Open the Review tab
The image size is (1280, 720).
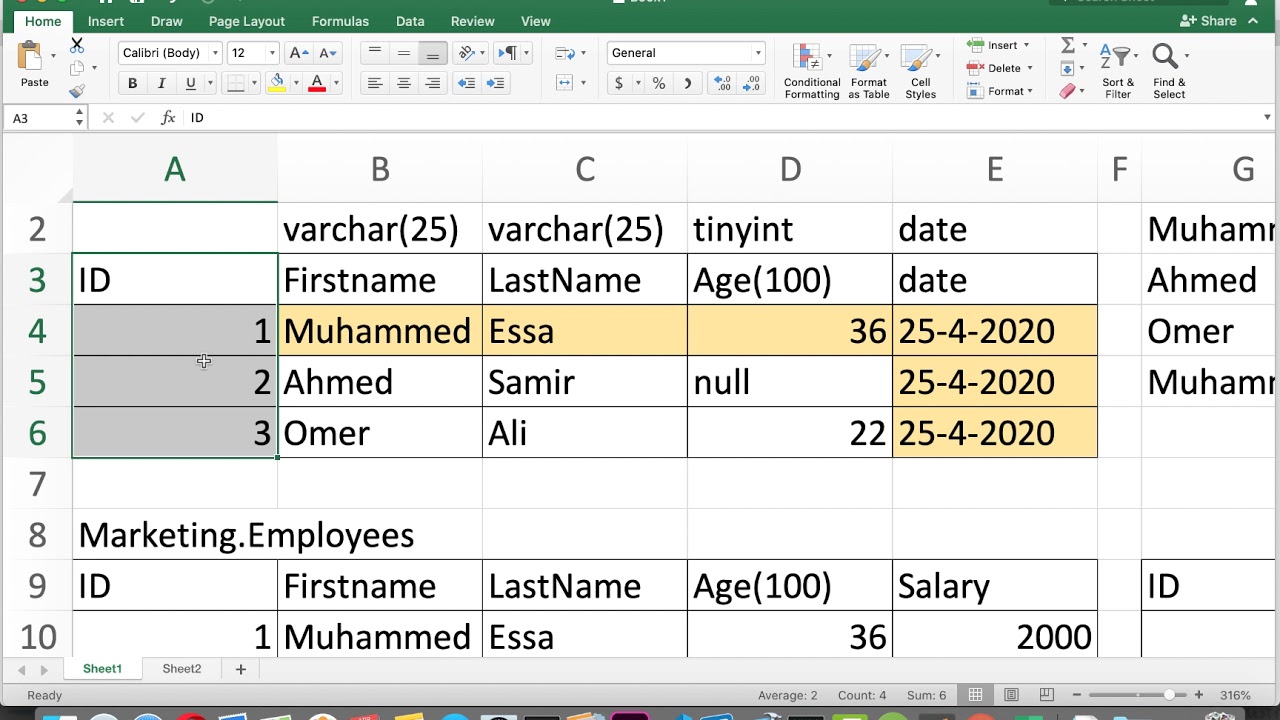[x=472, y=21]
